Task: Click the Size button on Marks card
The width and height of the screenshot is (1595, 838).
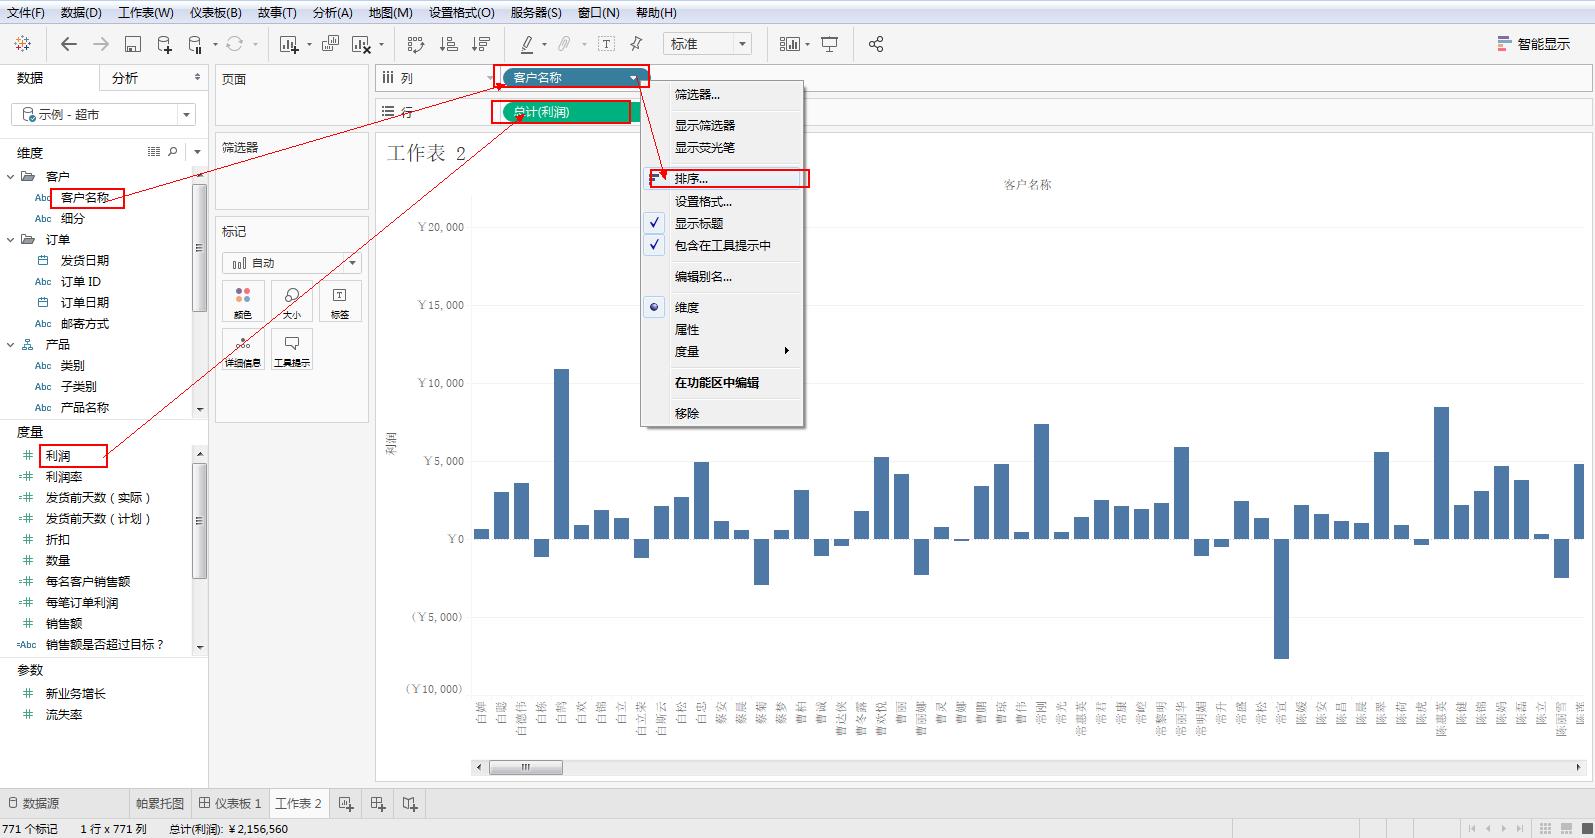Action: click(x=291, y=301)
